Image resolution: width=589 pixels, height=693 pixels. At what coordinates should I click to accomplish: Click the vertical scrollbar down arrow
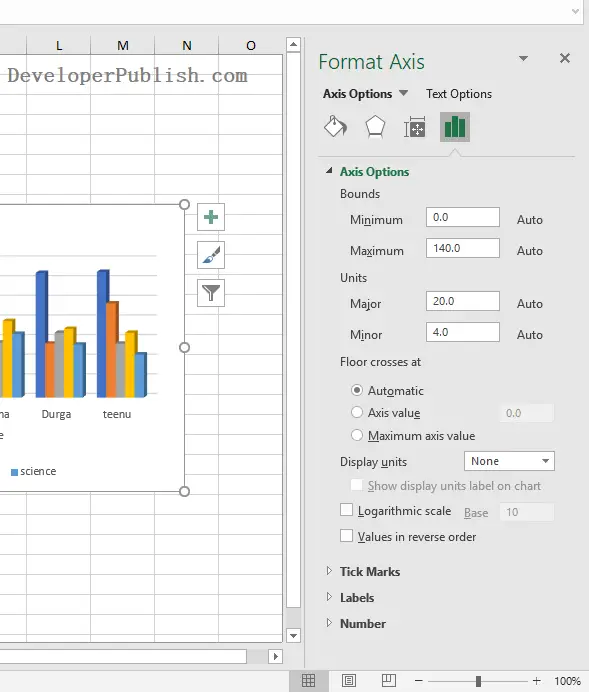tap(293, 636)
